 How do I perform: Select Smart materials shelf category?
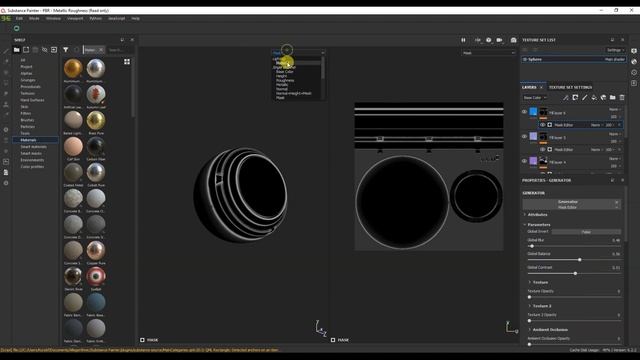coord(33,147)
